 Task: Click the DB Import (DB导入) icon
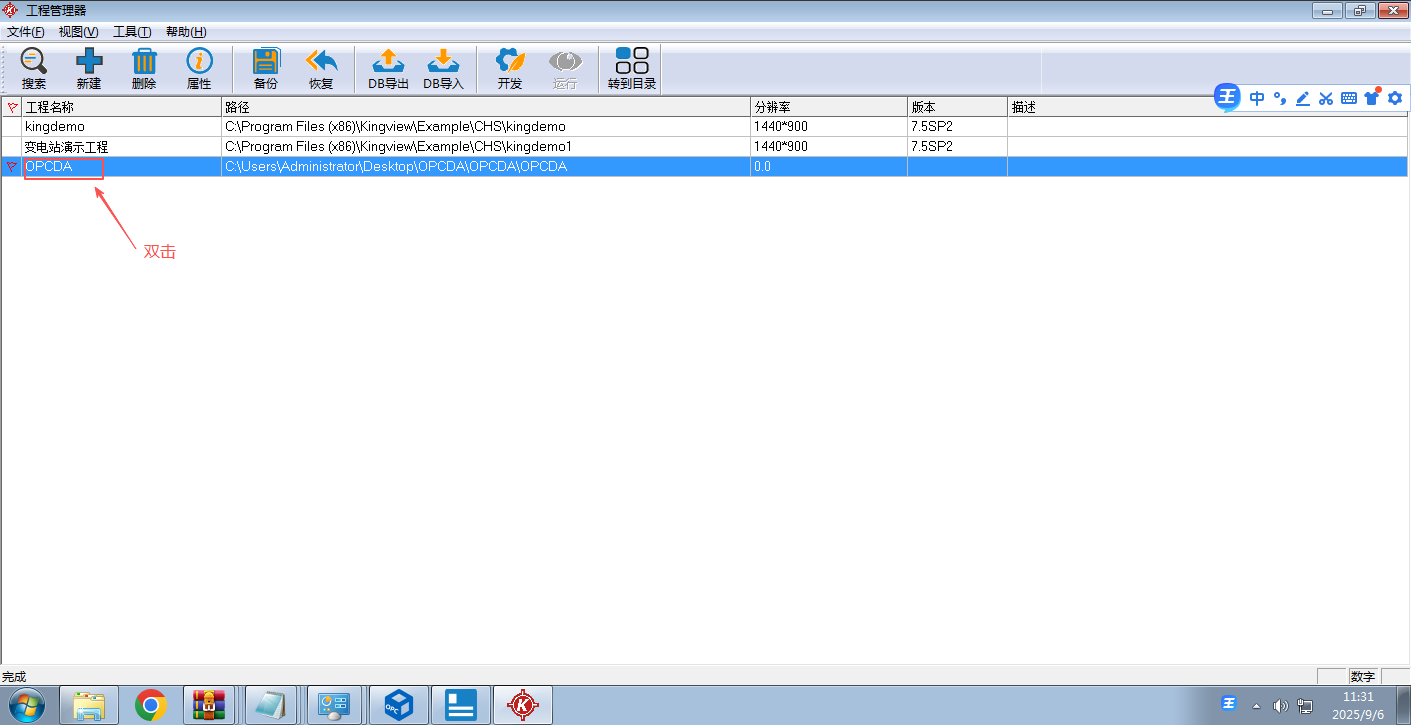[x=443, y=69]
